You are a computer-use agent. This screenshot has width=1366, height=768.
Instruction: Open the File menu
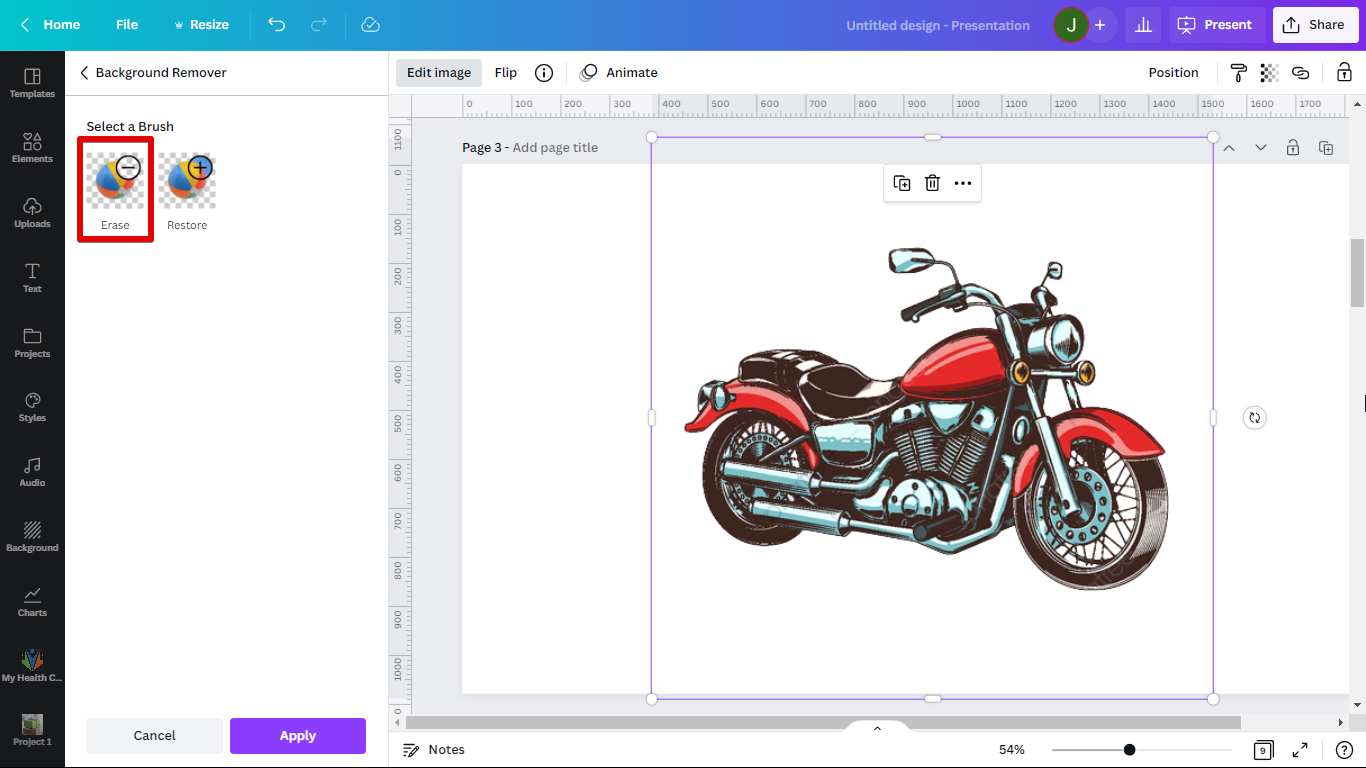(127, 25)
